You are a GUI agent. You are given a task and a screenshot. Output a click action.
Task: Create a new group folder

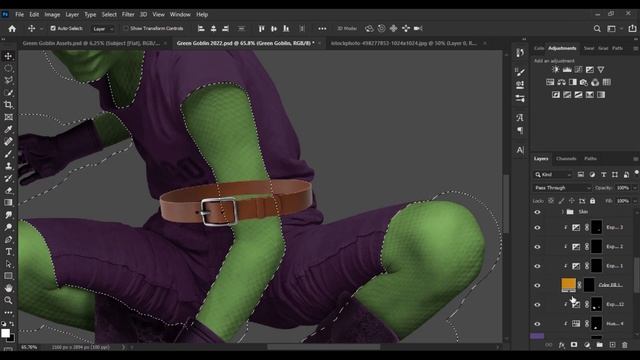(x=599, y=345)
